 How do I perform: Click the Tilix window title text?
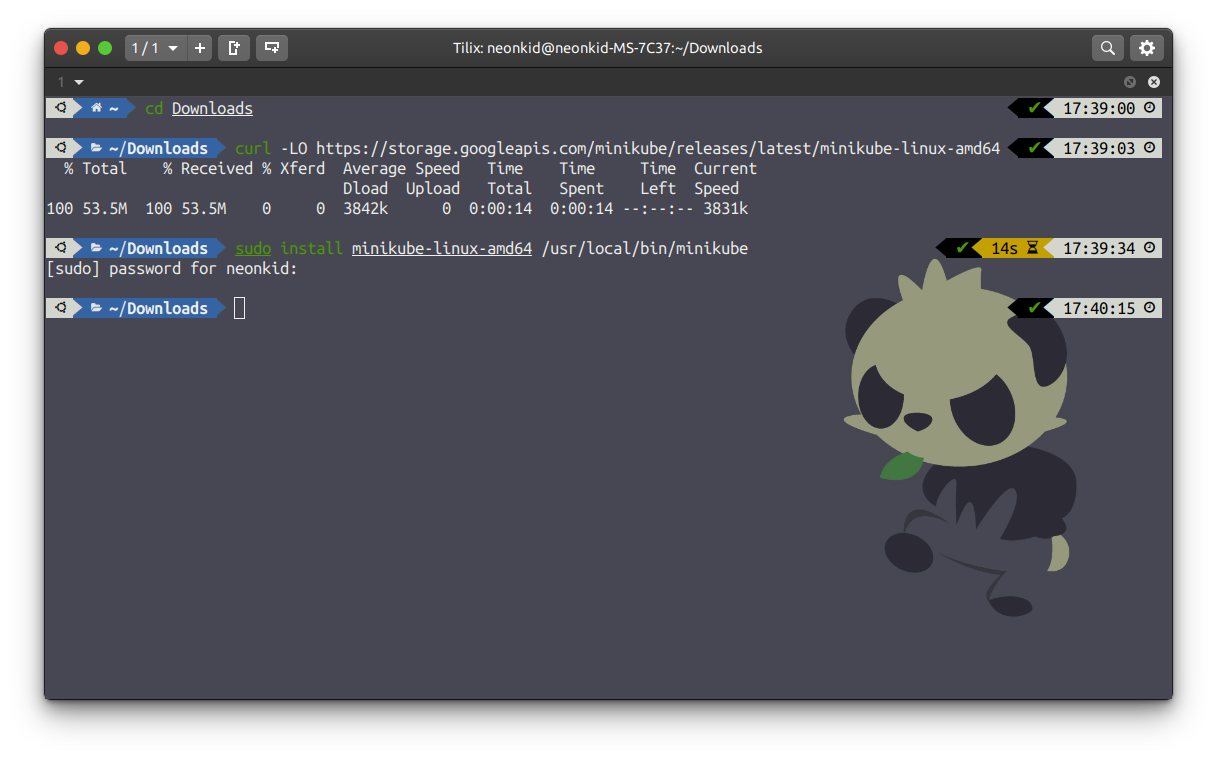pyautogui.click(x=608, y=47)
